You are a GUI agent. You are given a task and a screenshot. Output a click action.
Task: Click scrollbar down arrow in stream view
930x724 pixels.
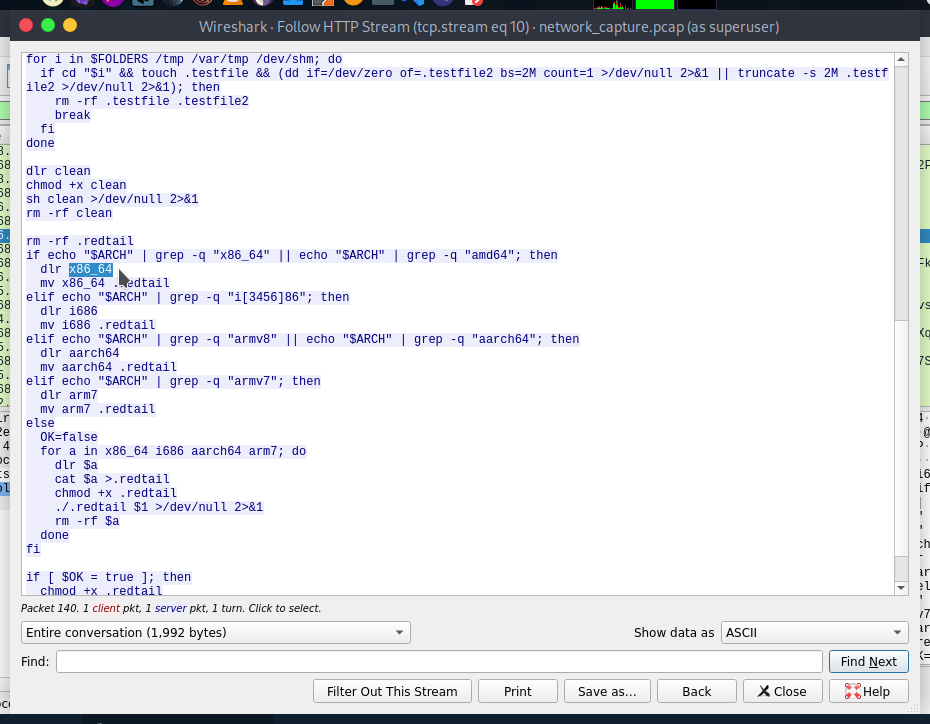click(x=901, y=587)
